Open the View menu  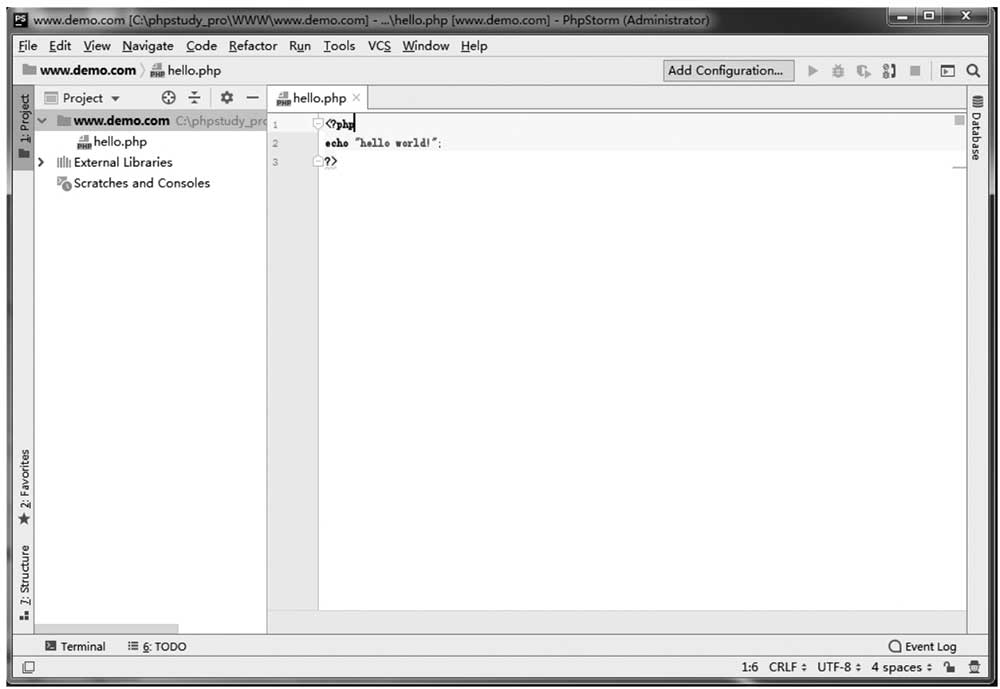coord(97,46)
